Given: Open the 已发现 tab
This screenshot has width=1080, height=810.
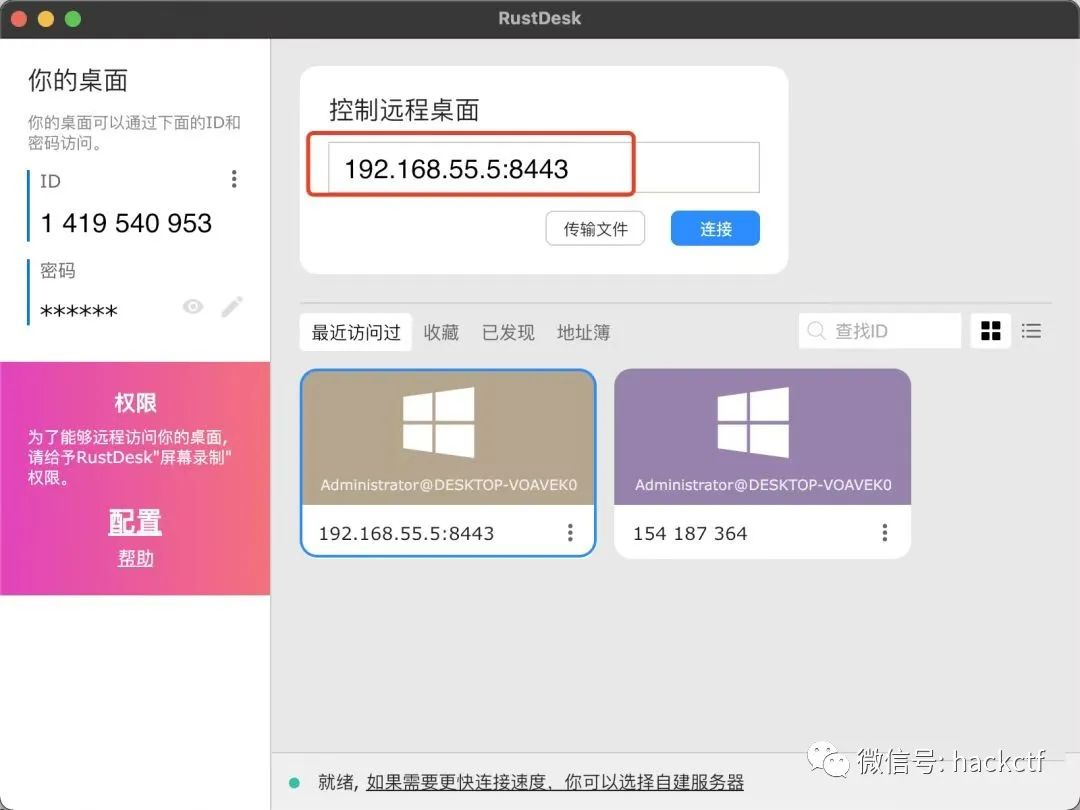Looking at the screenshot, I should coord(508,332).
